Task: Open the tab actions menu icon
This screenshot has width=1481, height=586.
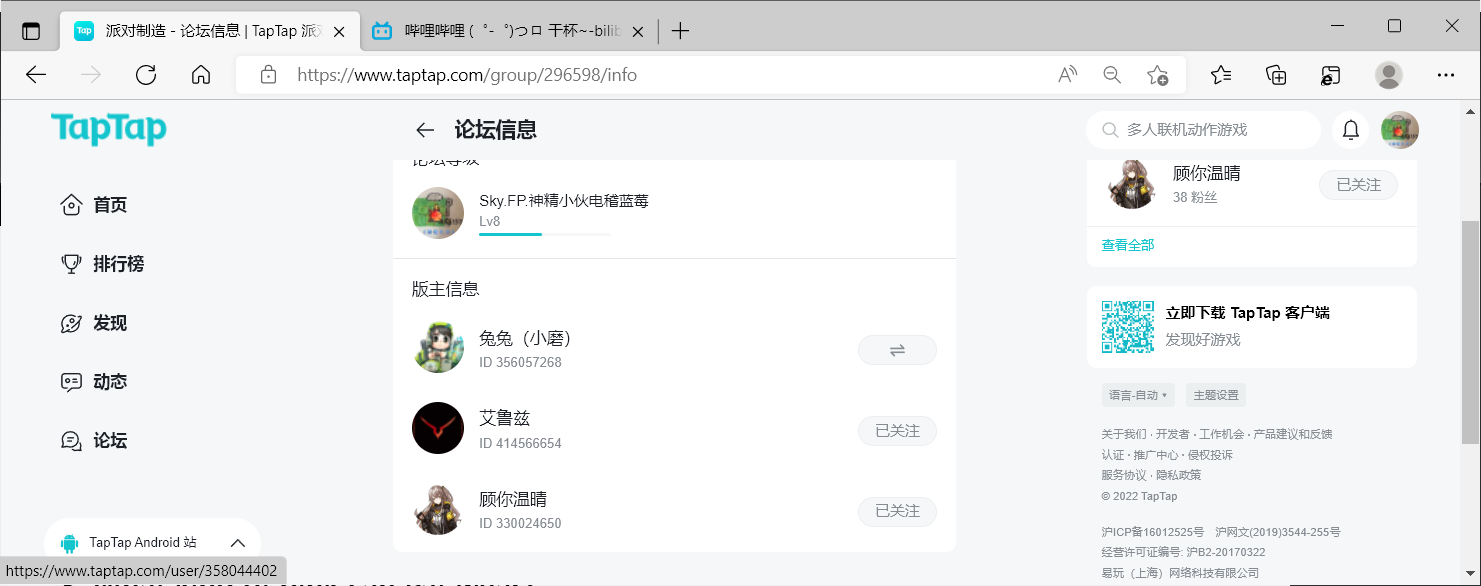Action: pyautogui.click(x=31, y=31)
